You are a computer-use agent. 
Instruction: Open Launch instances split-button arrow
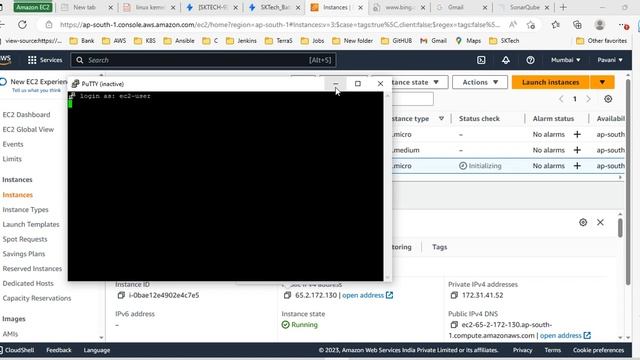click(x=602, y=82)
